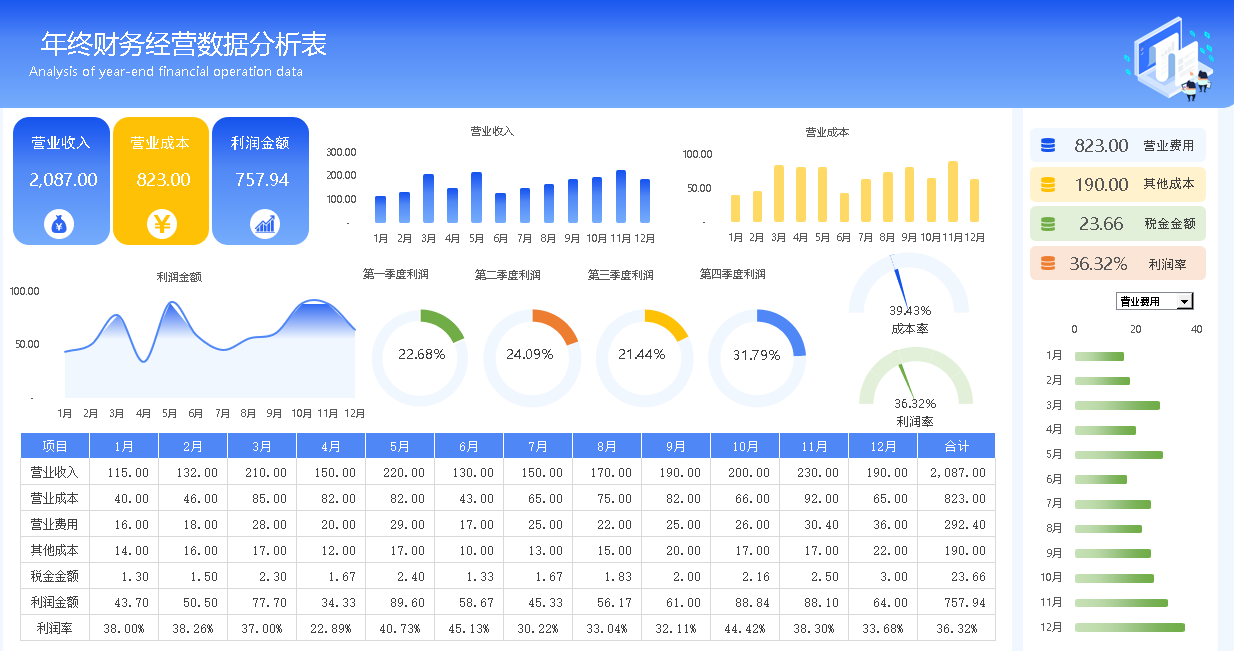Select the 营业收入 total cell 2,087.00
Screen dimensions: 1234x651
point(956,472)
